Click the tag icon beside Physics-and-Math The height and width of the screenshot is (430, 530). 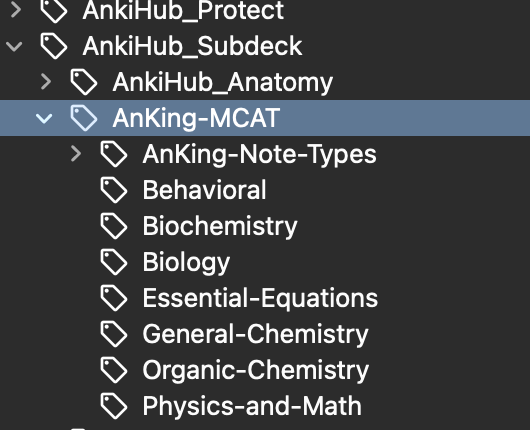114,406
